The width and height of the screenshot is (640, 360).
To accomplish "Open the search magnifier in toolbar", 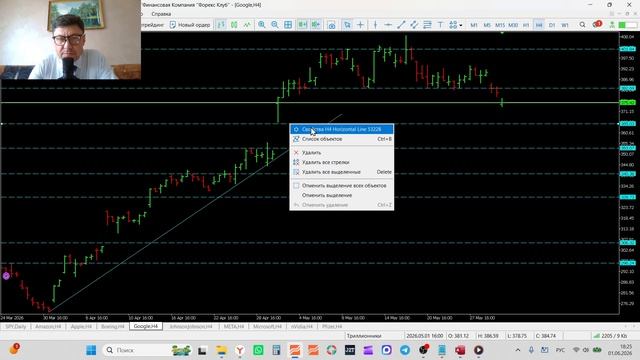I will (582, 25).
